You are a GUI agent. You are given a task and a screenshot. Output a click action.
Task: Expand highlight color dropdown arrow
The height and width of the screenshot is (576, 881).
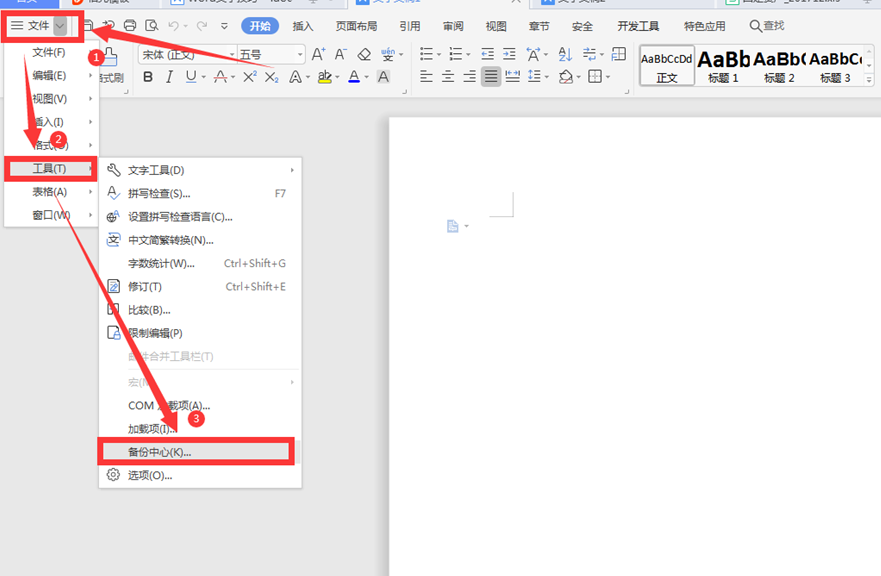[x=337, y=78]
